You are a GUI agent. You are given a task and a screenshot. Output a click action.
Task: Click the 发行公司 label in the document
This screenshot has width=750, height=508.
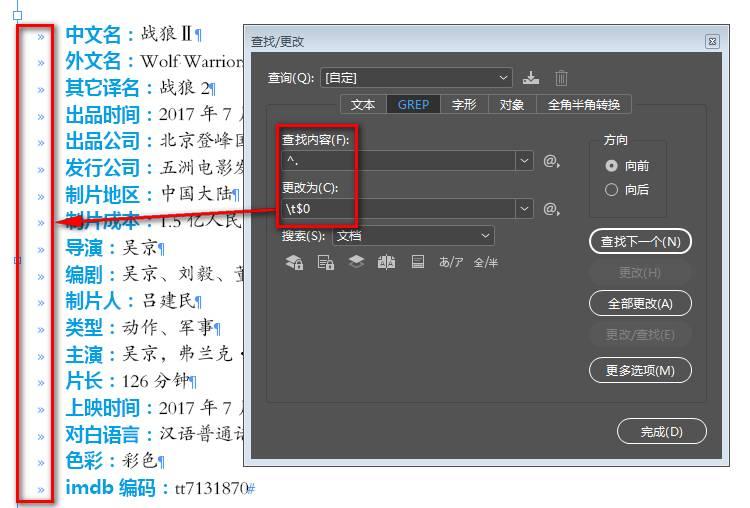click(x=102, y=168)
